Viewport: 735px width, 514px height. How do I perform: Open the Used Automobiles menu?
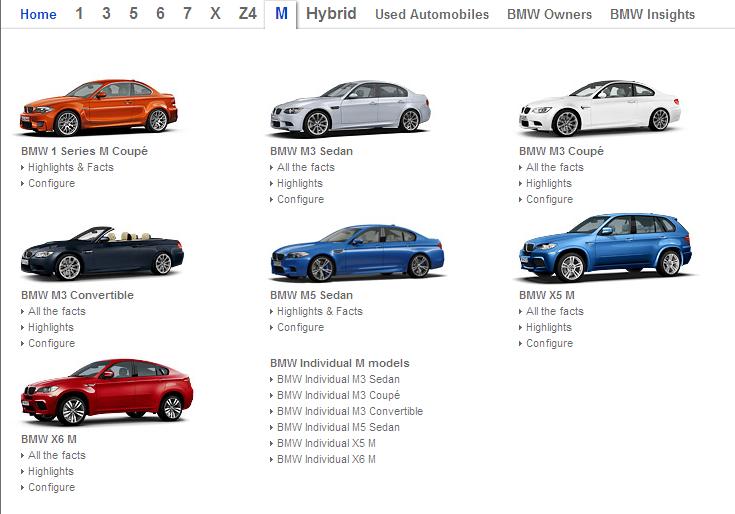click(x=432, y=15)
